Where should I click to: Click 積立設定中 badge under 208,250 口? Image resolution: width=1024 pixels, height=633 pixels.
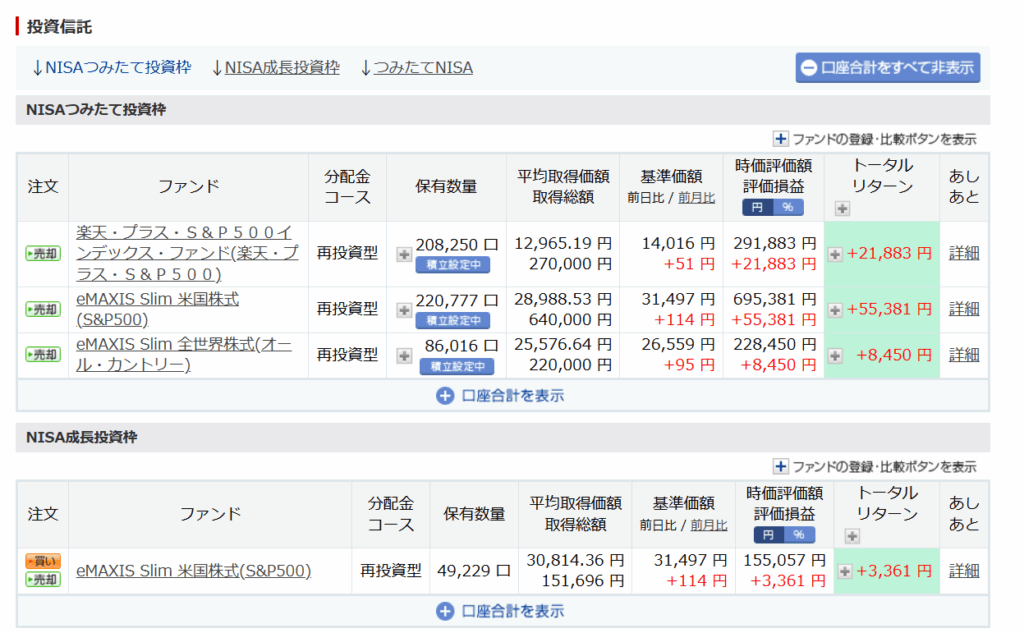click(453, 265)
